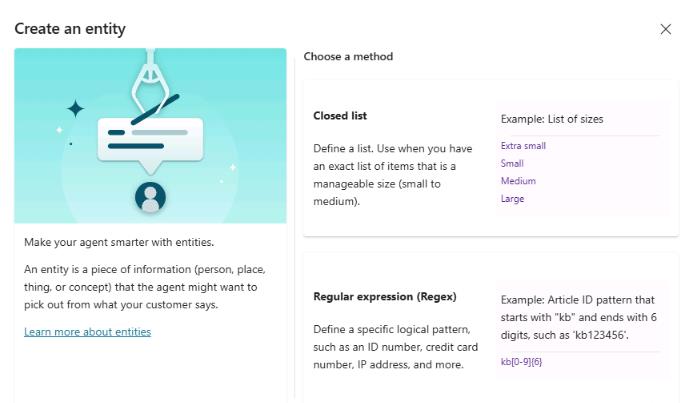Click the Medium example size item
Viewport: 685px width, 403px height.
tap(518, 181)
